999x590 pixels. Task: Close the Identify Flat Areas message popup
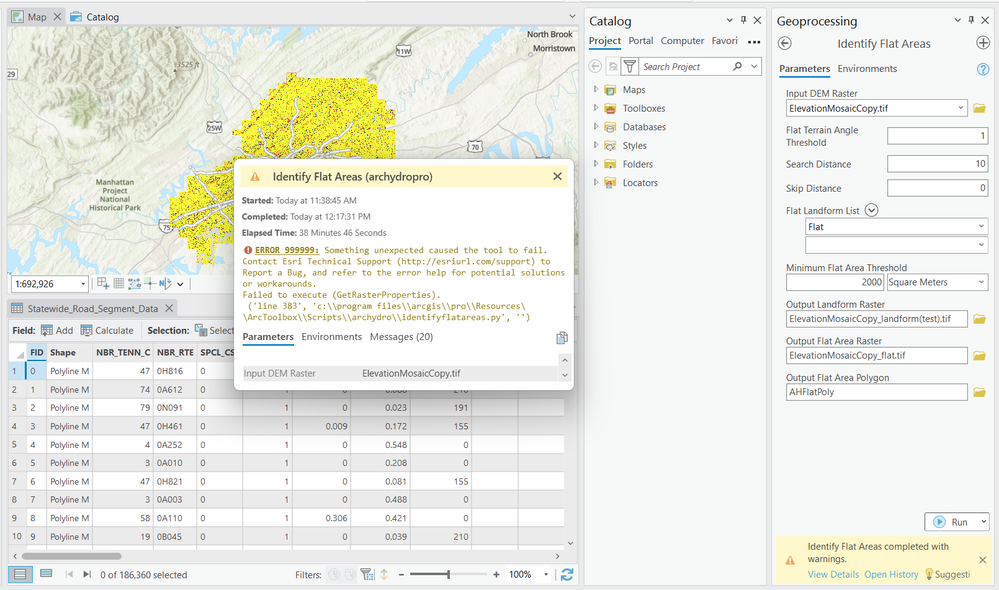(557, 176)
